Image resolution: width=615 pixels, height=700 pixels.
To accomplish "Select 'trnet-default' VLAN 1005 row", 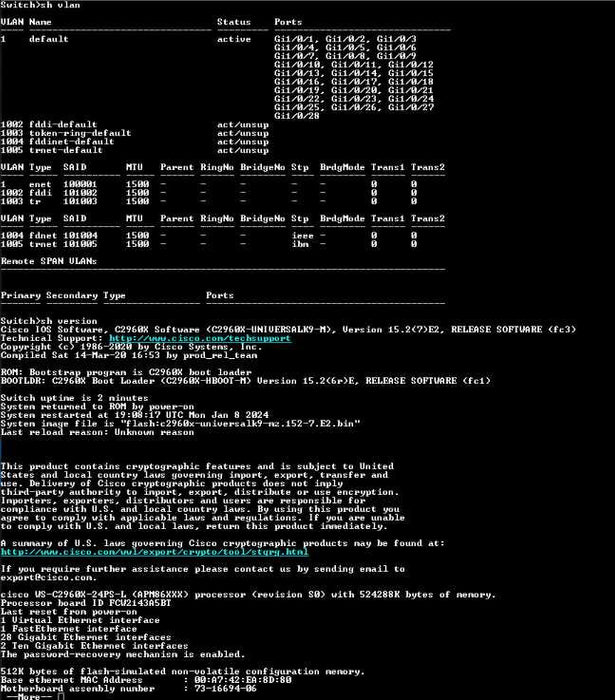I will [x=135, y=150].
